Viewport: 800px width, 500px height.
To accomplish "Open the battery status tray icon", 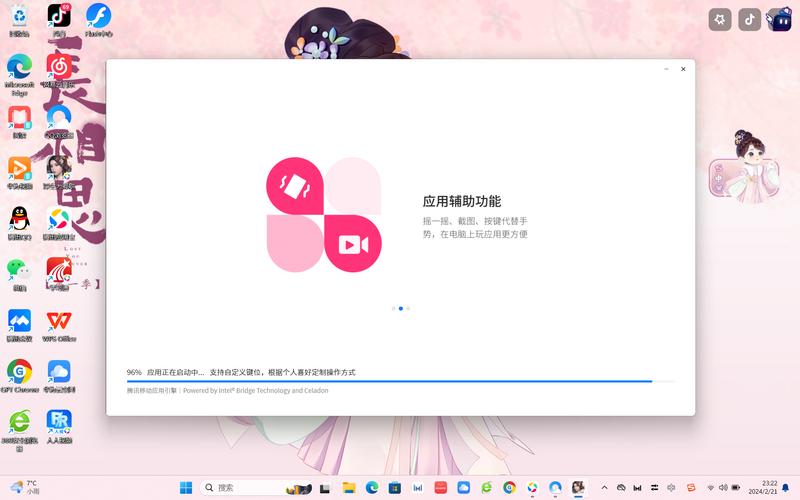I will coord(736,488).
